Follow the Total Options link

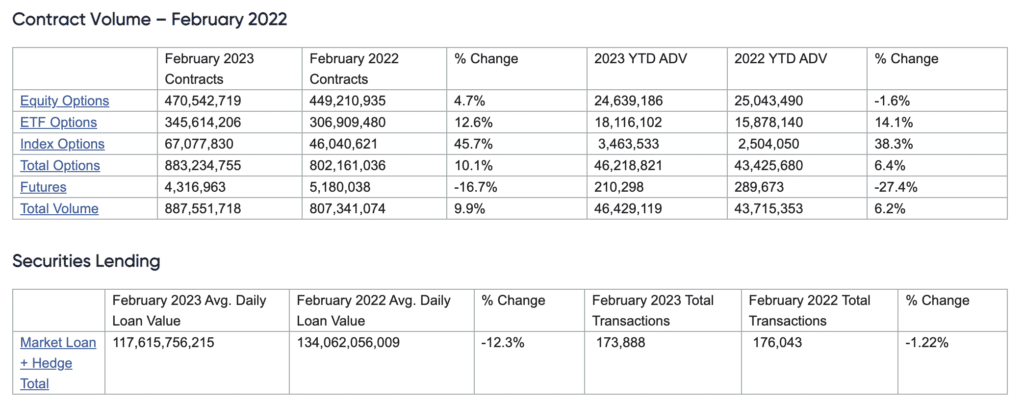(60, 165)
